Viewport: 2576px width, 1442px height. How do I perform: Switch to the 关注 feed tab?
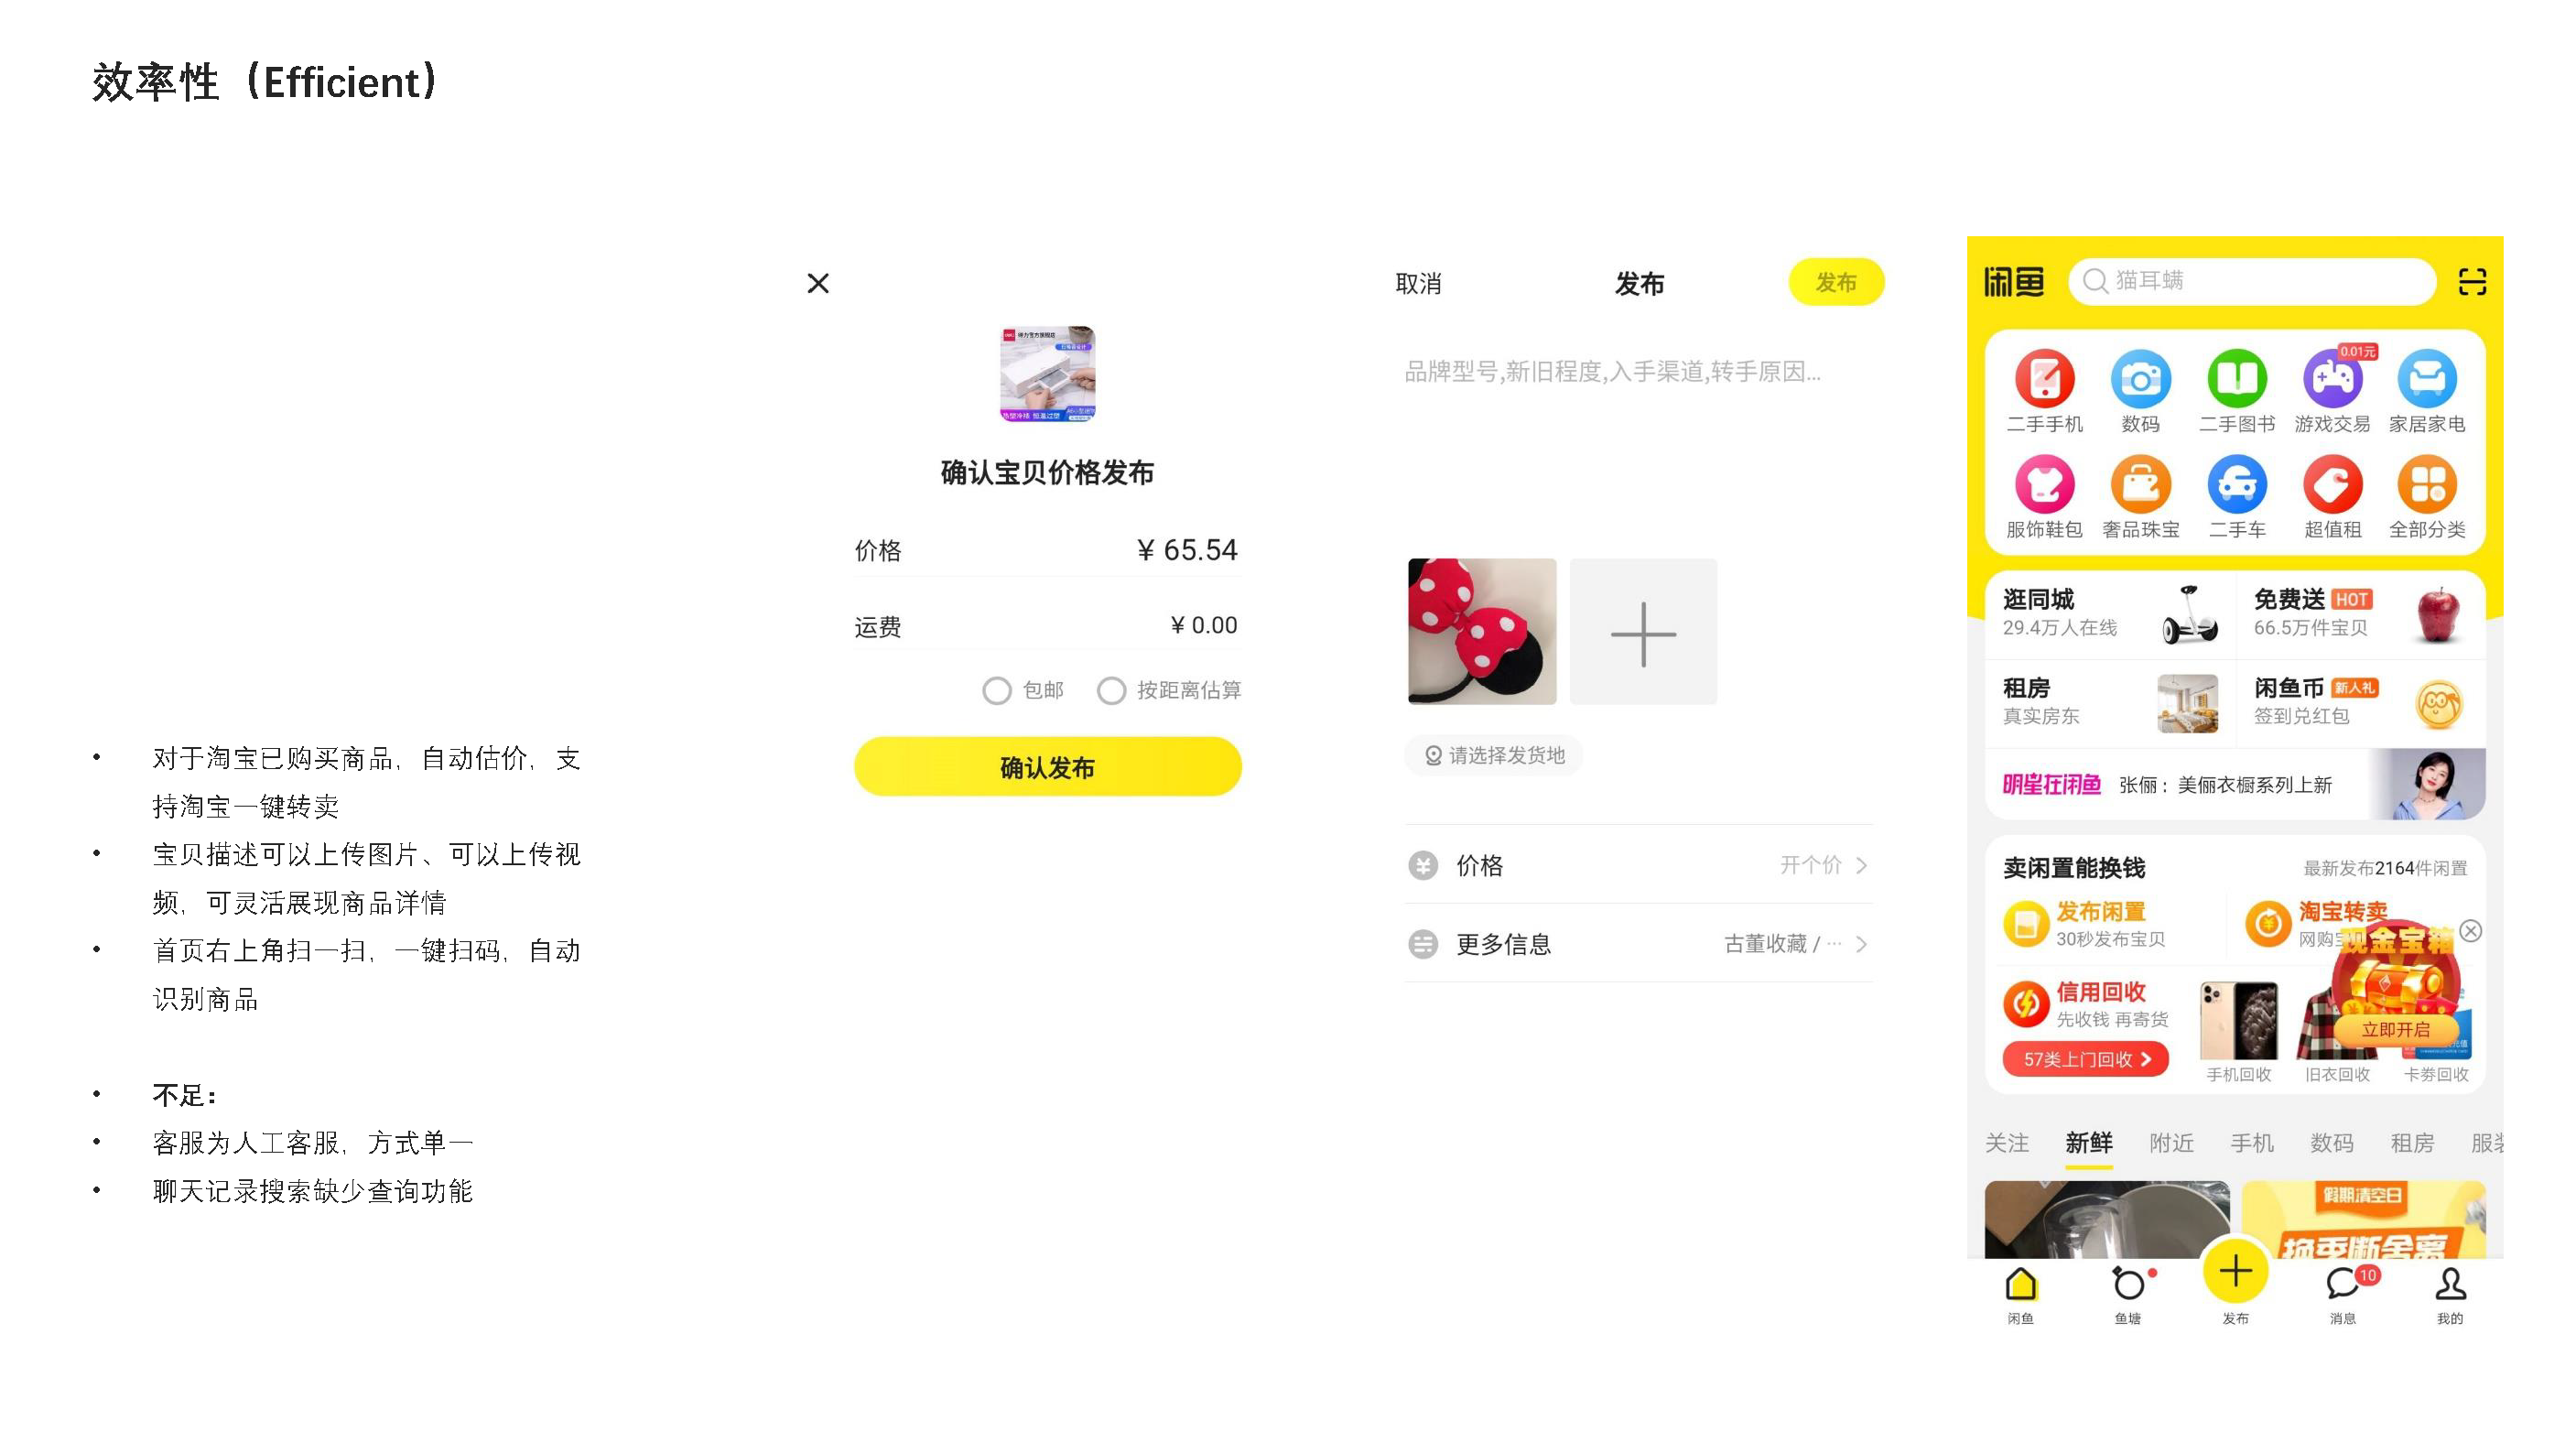coord(2006,1142)
